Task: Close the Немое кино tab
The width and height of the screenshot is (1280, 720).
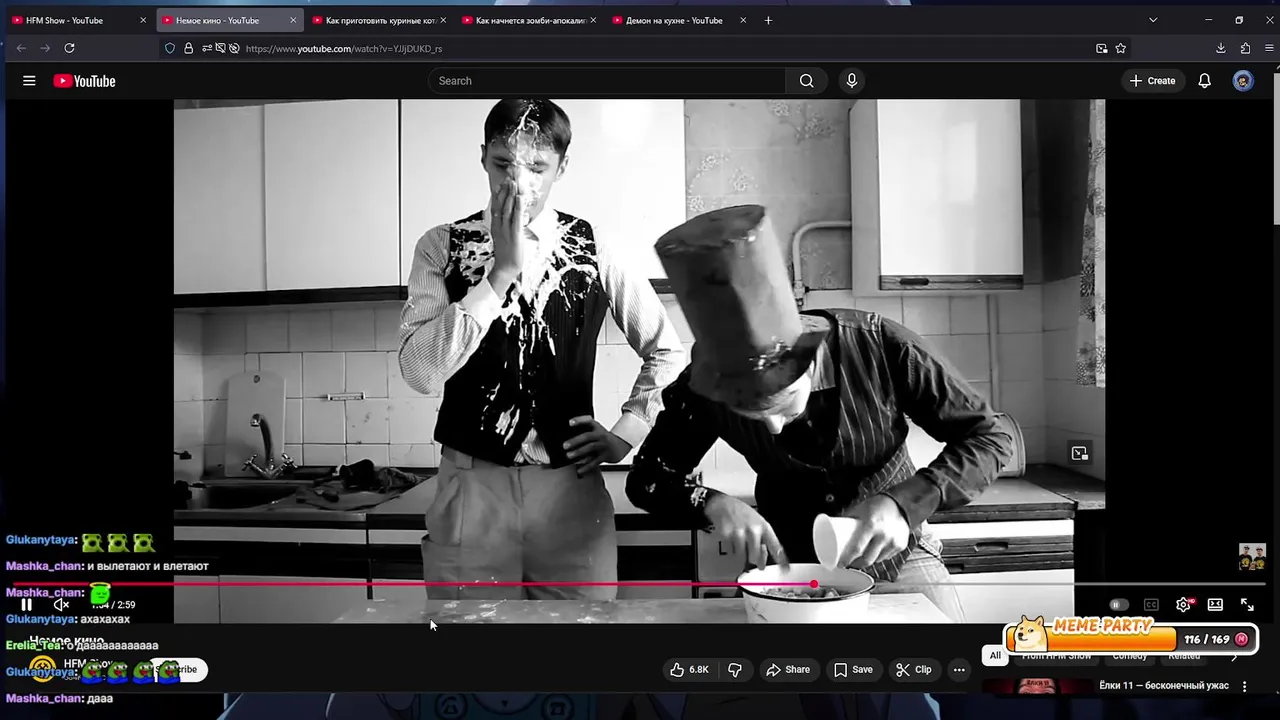Action: pyautogui.click(x=293, y=20)
